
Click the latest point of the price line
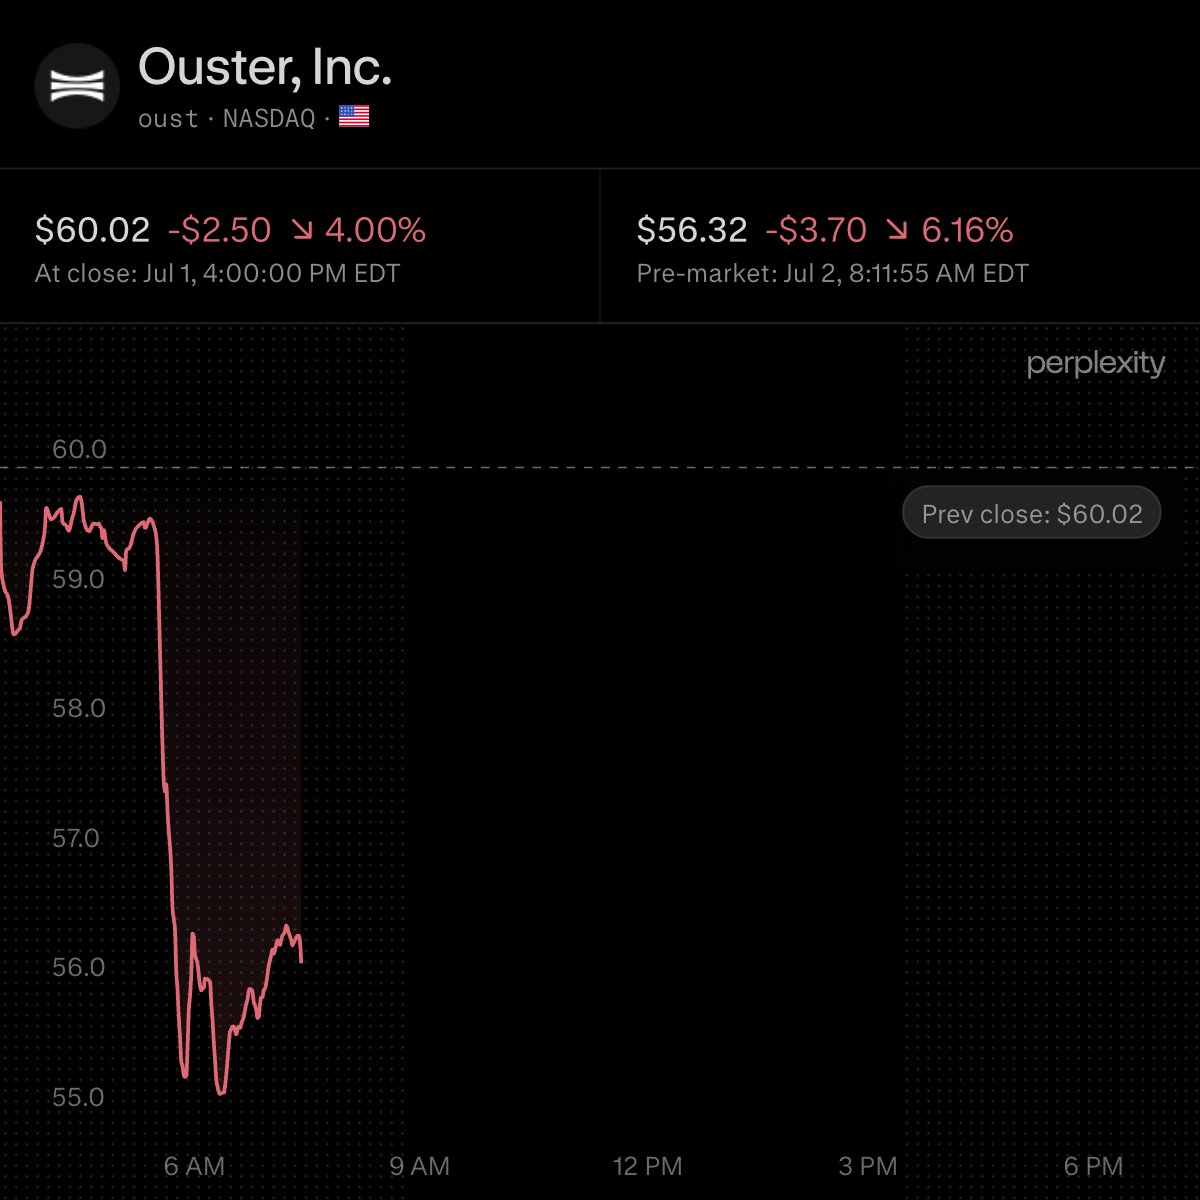301,961
